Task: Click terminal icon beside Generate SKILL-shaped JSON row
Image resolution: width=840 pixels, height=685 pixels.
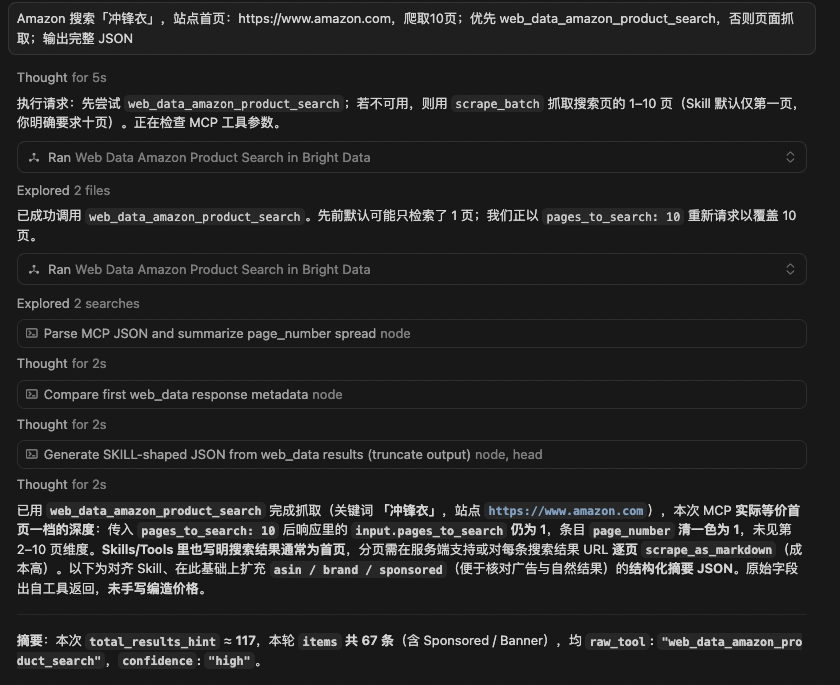Action: [x=32, y=454]
